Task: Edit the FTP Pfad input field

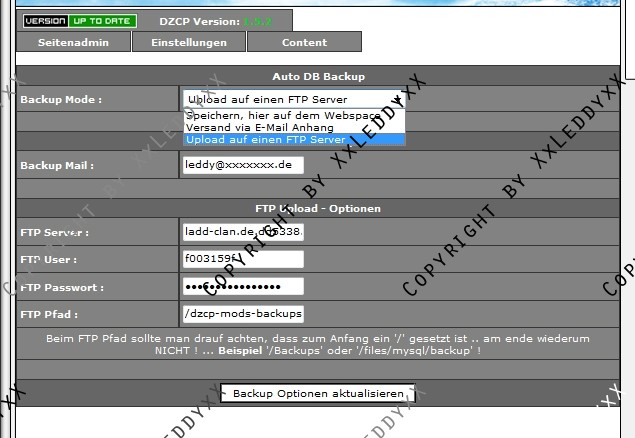Action: pyautogui.click(x=243, y=314)
